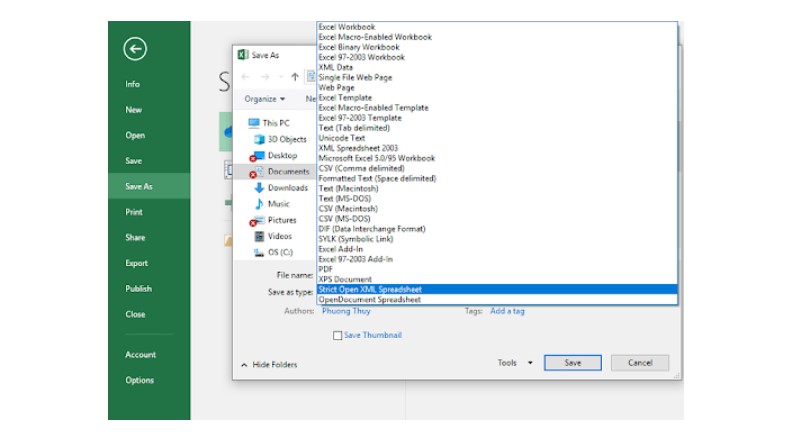Choose Excel Workbook file type
The width and height of the screenshot is (800, 444).
(x=497, y=27)
